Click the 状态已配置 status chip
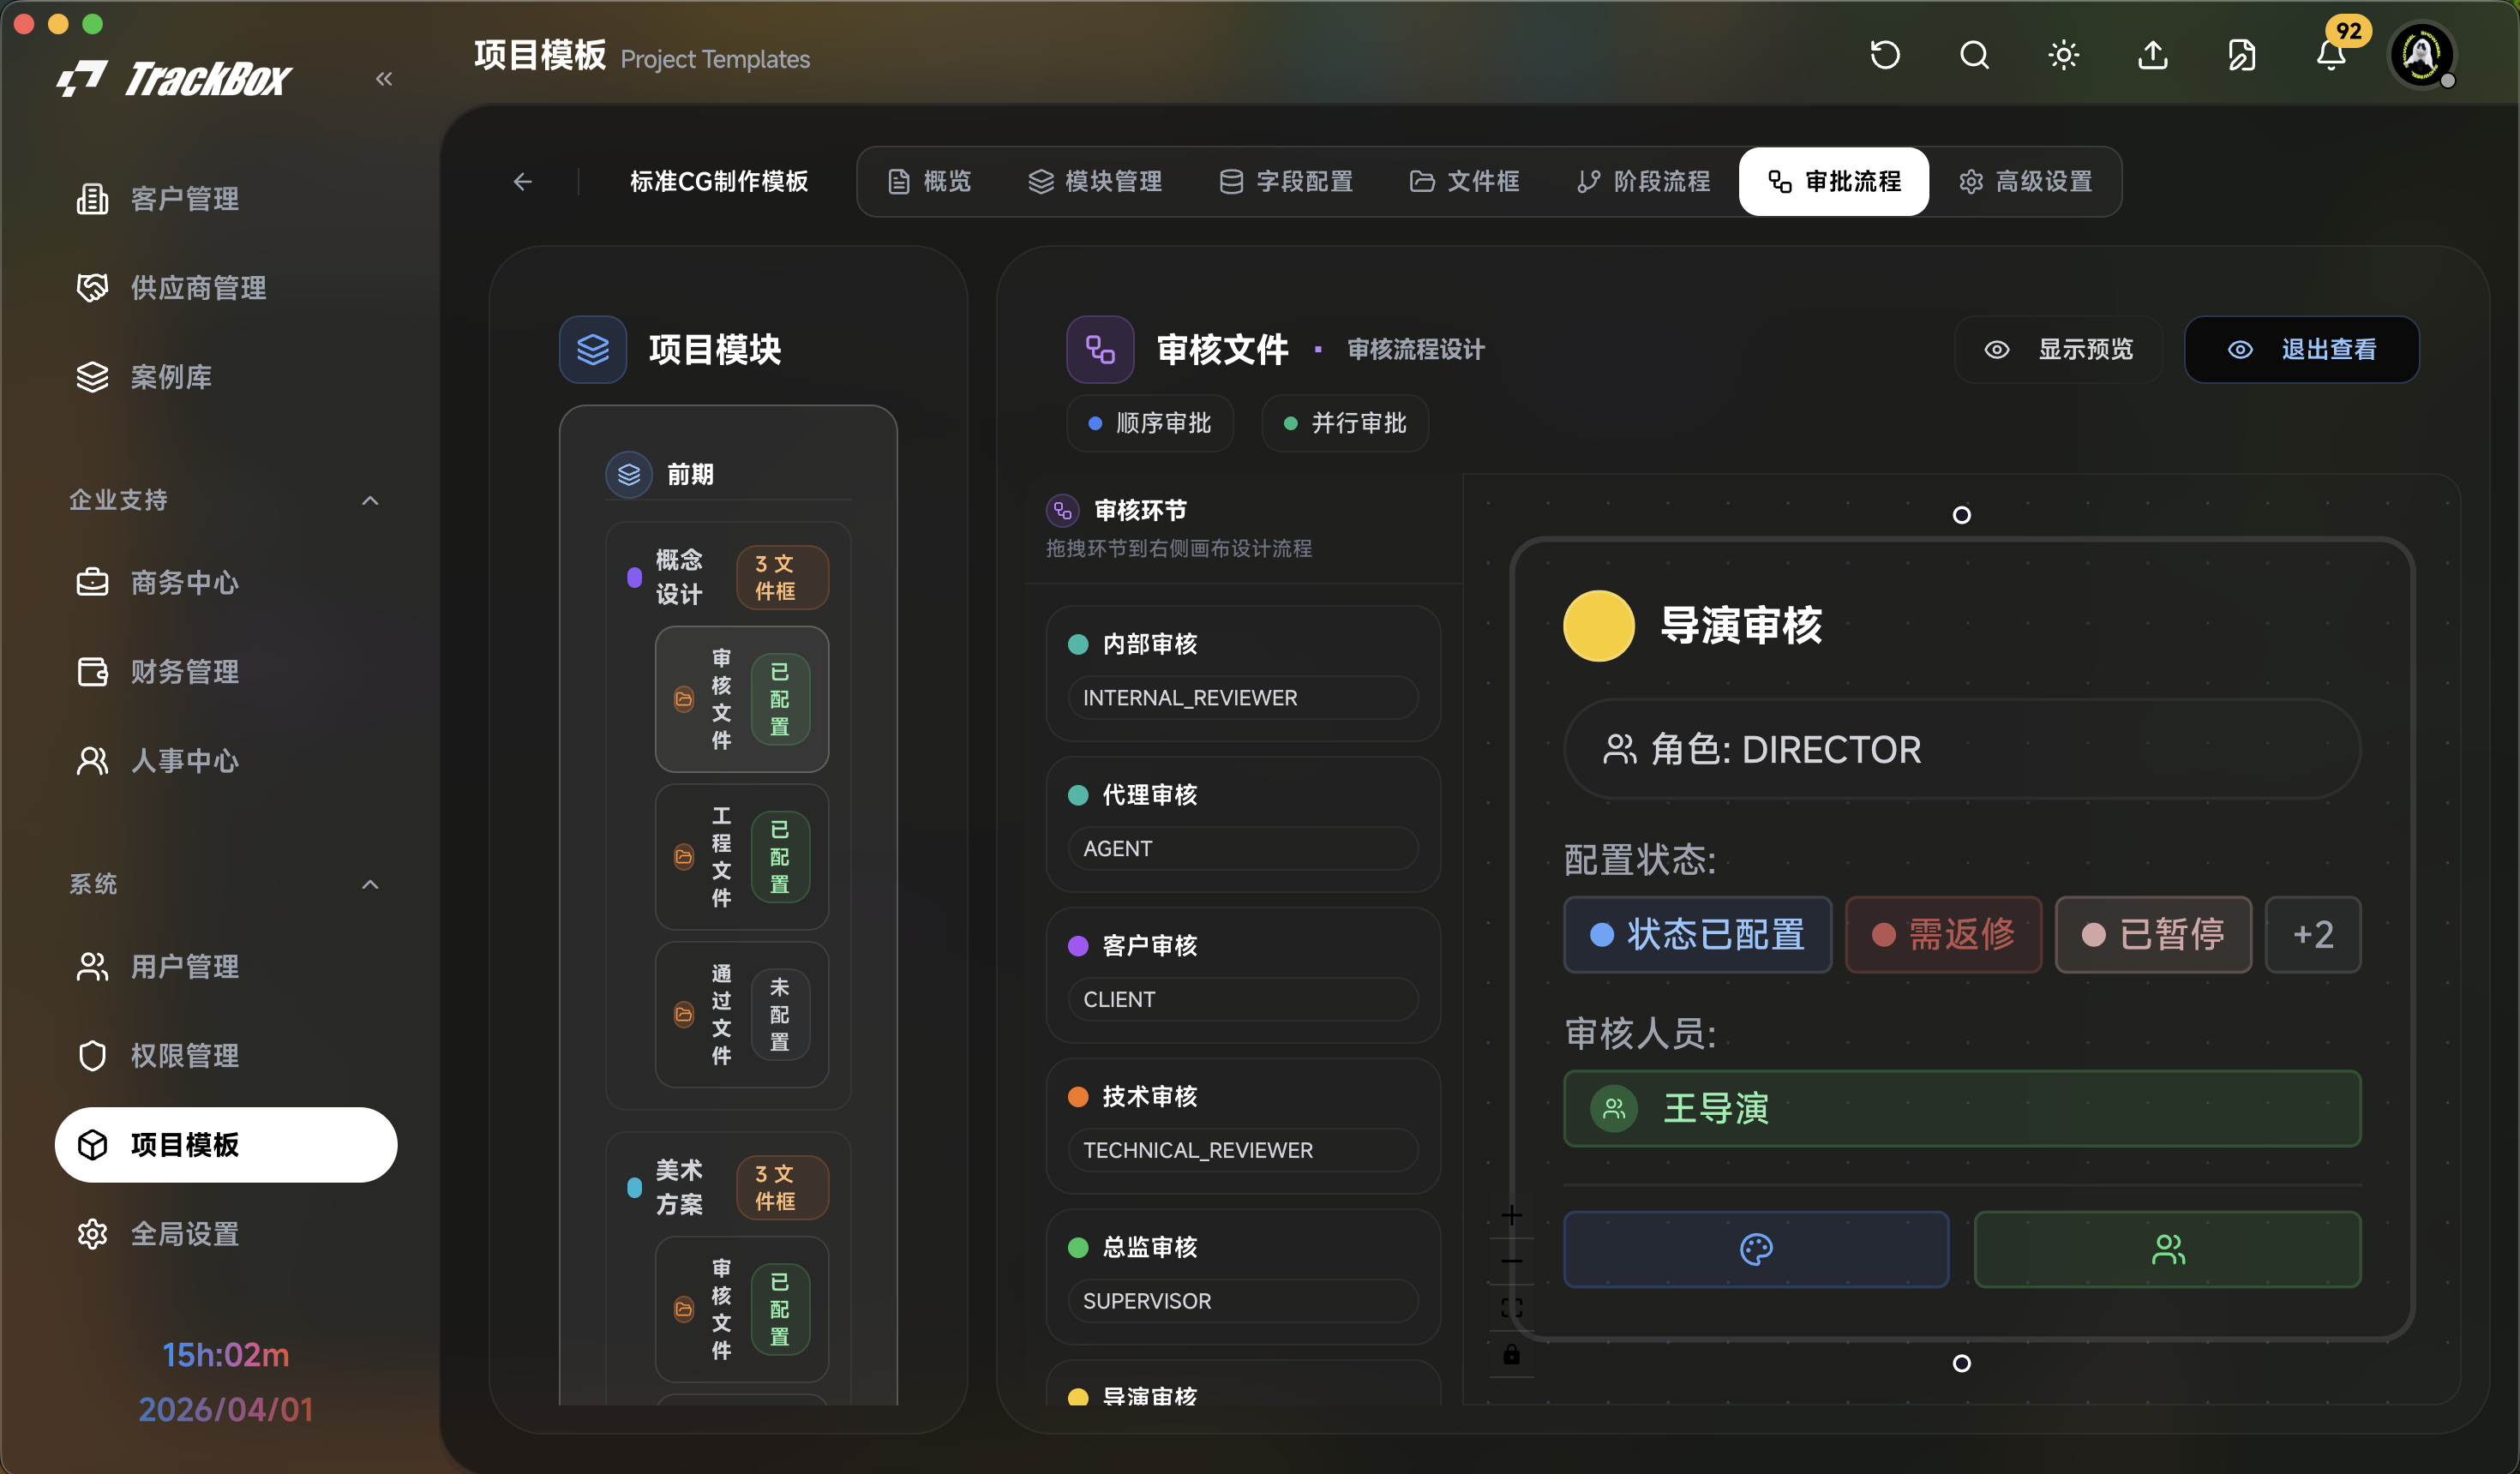 1698,934
